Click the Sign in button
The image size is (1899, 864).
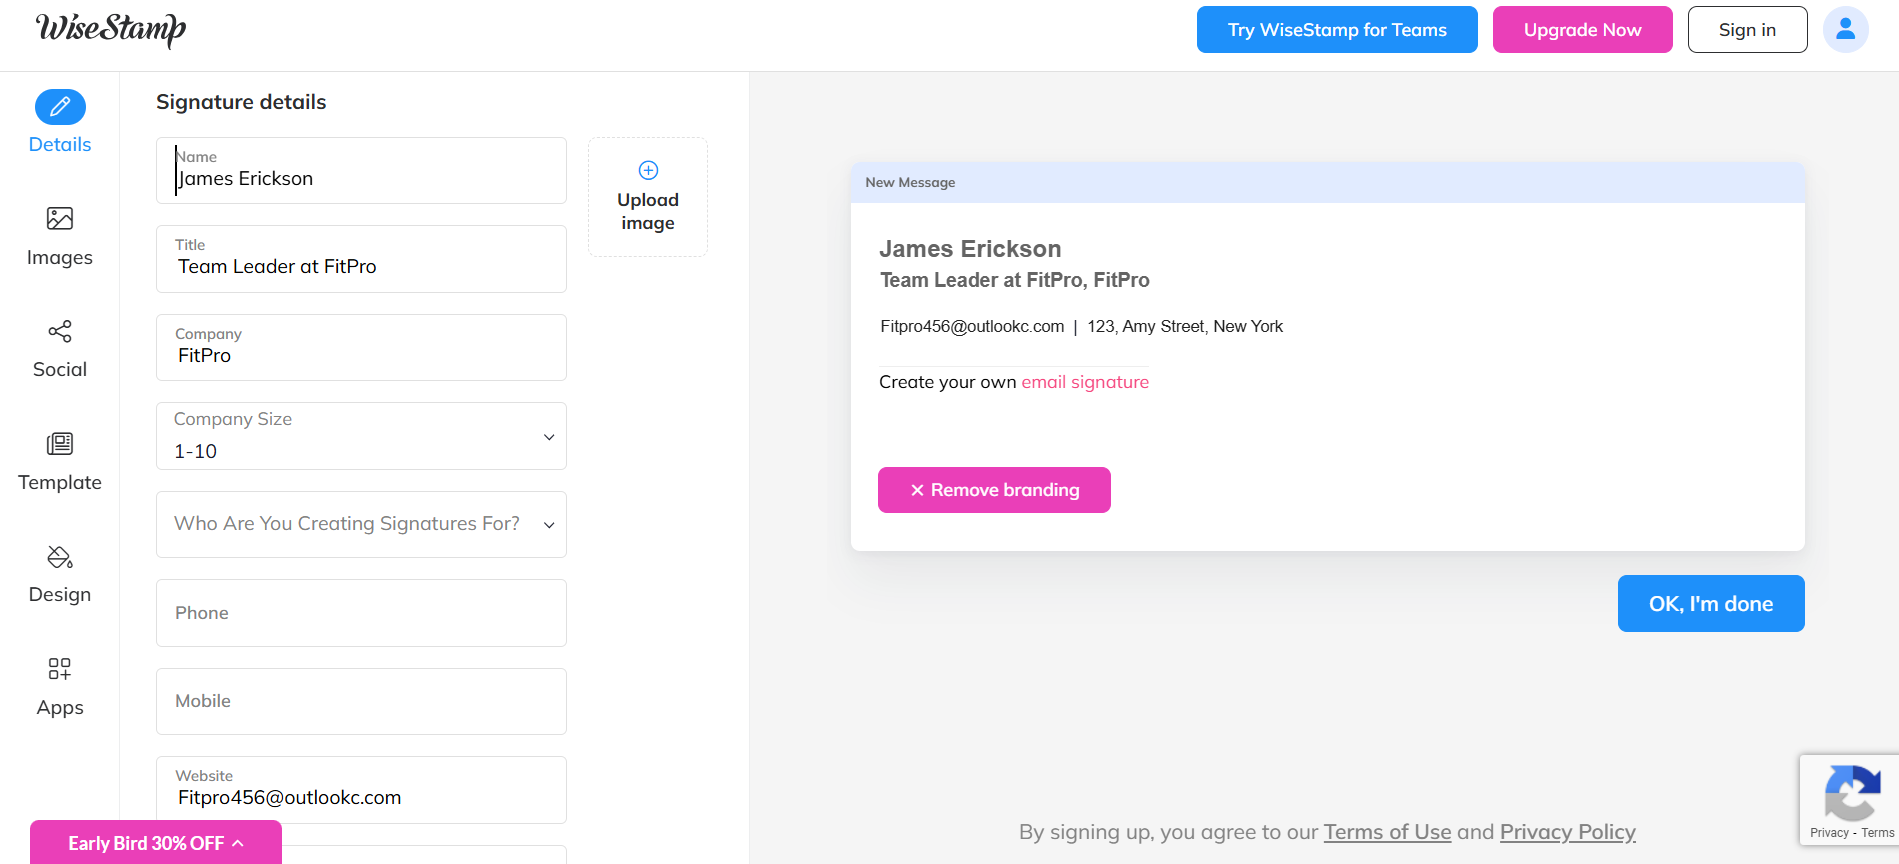click(x=1747, y=30)
